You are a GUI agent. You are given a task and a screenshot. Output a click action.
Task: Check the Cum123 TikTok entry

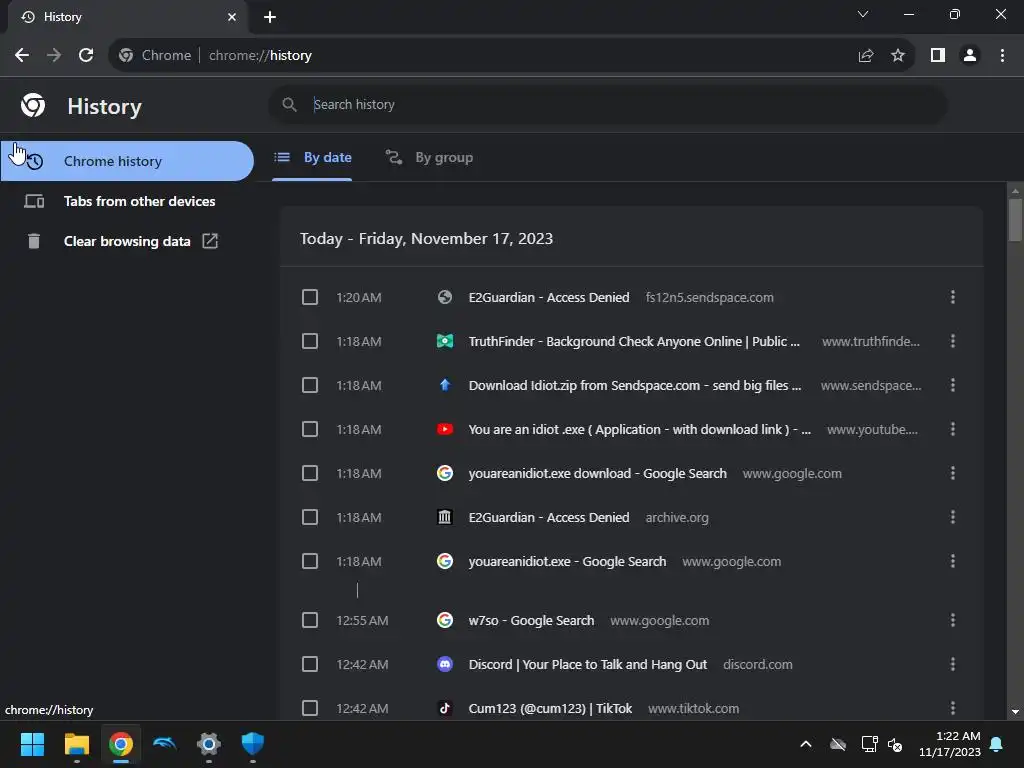(x=310, y=708)
